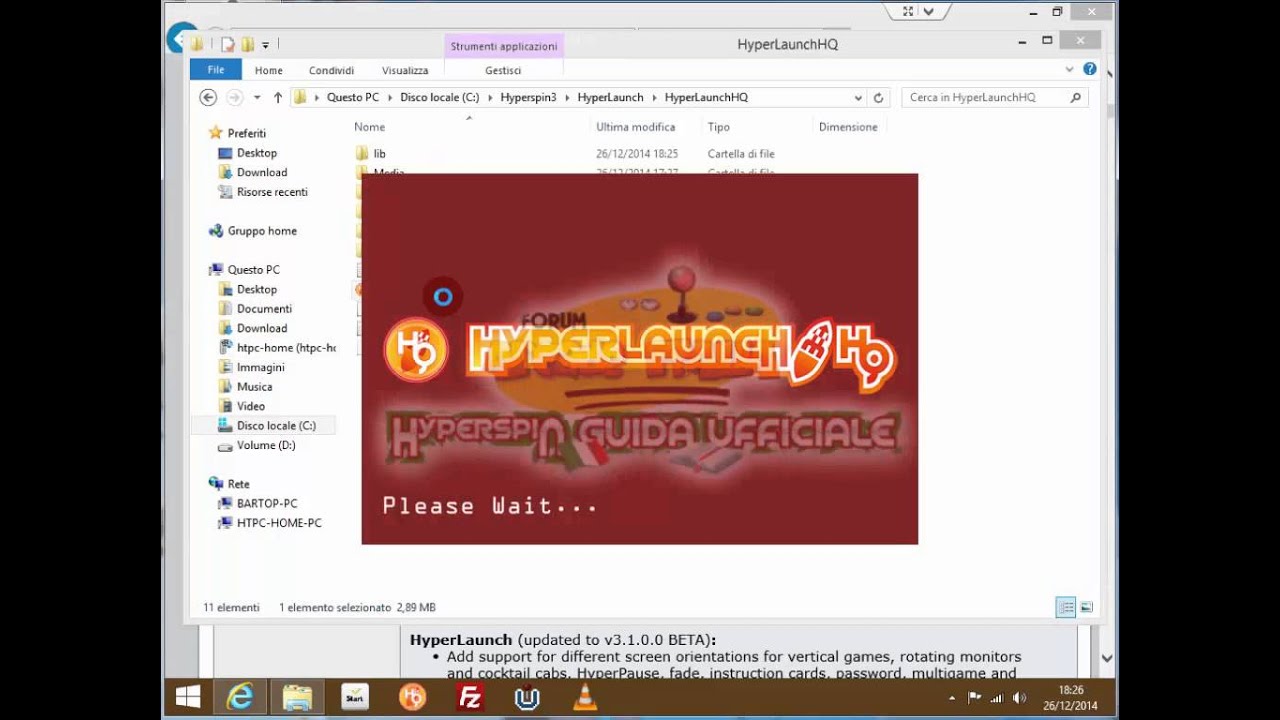Open Video folder in sidebar
This screenshot has width=1280, height=720.
pyautogui.click(x=251, y=406)
